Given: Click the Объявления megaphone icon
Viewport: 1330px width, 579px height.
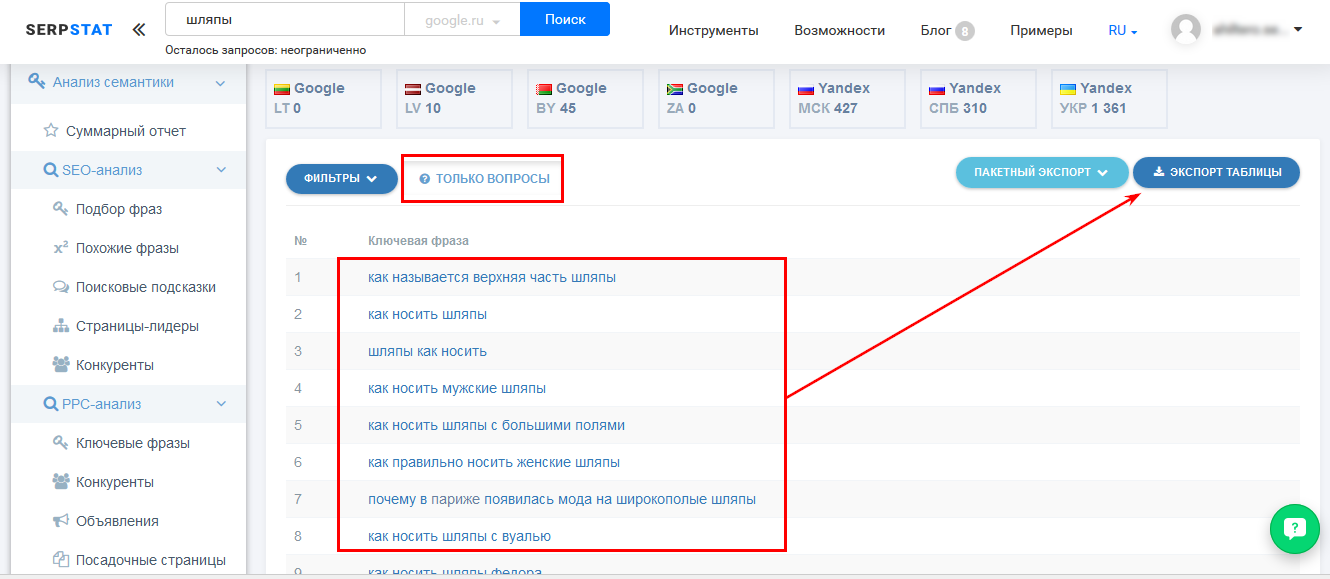Looking at the screenshot, I should click(60, 521).
